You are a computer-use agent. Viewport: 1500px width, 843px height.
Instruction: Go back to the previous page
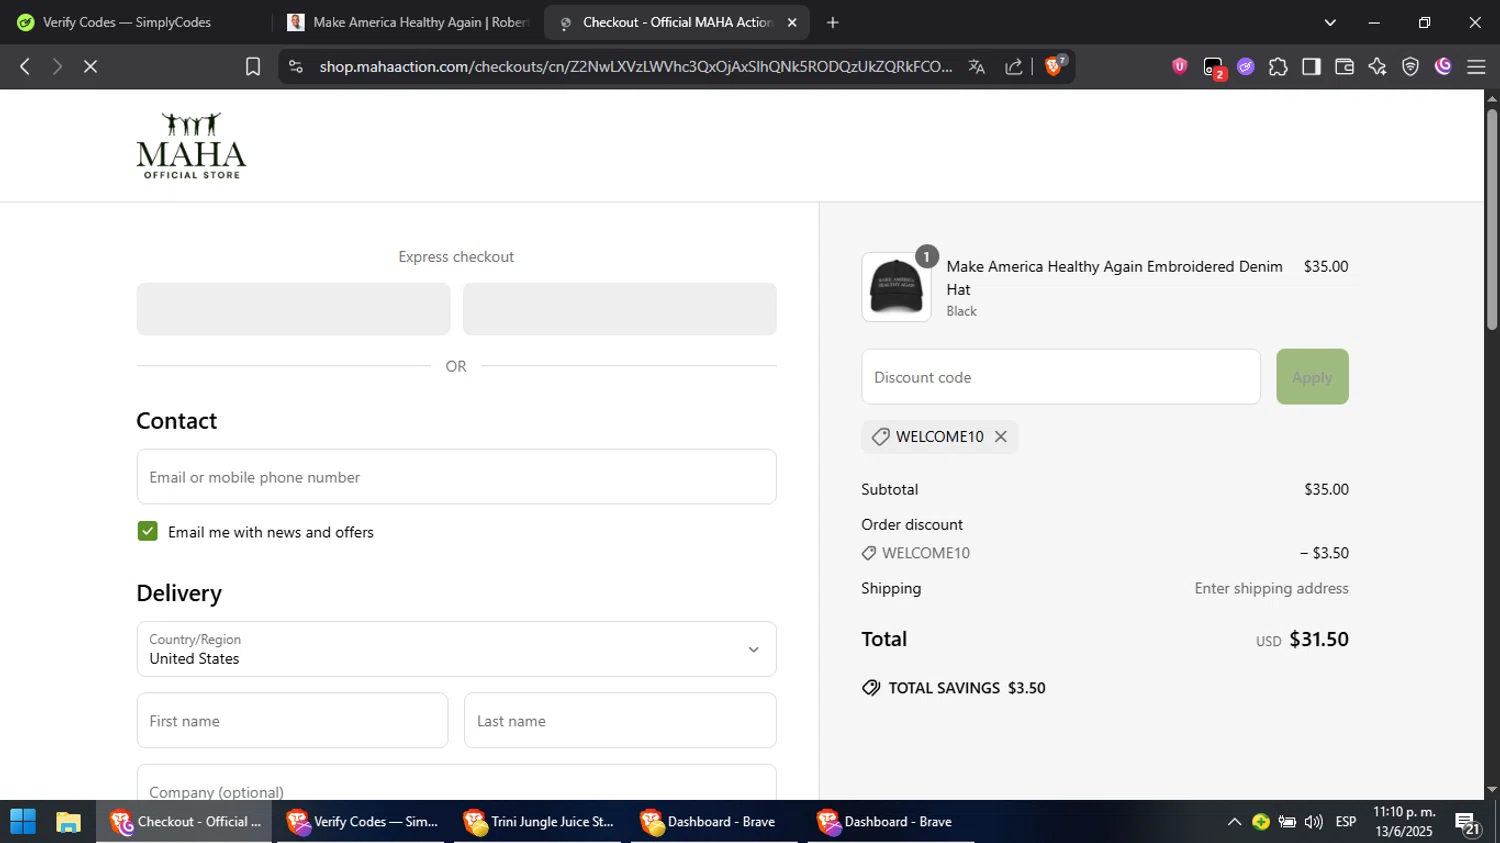click(25, 66)
